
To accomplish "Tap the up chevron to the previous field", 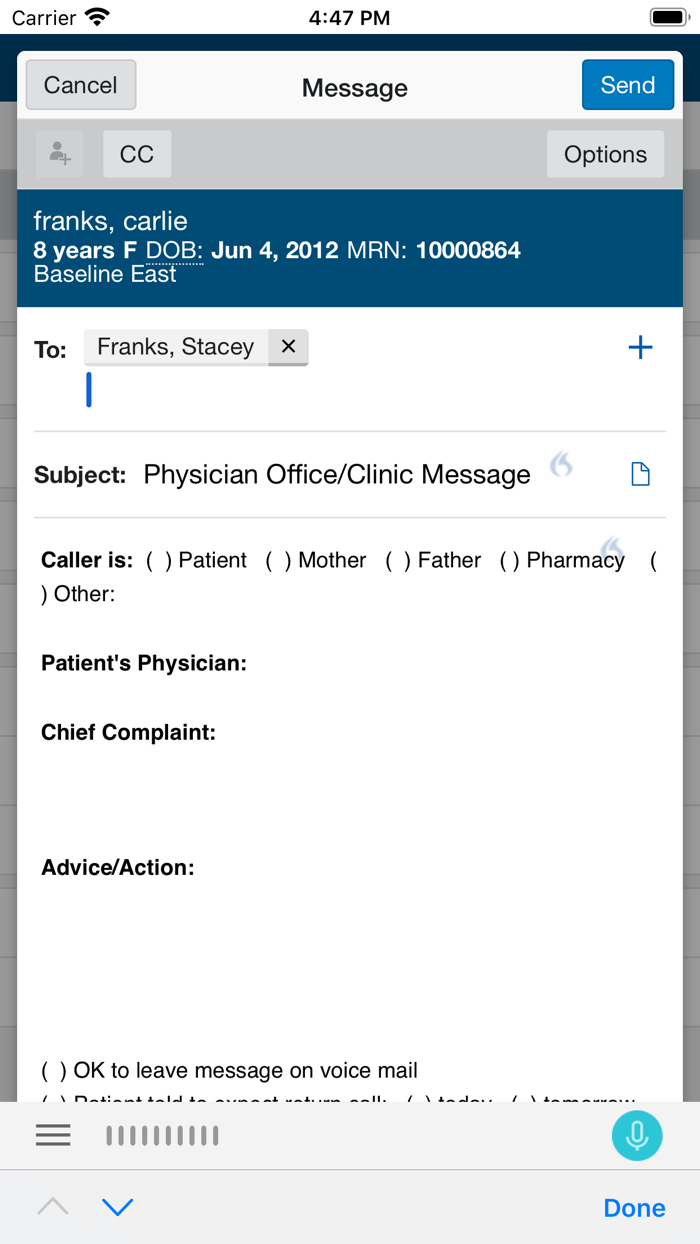I will coord(53,1207).
